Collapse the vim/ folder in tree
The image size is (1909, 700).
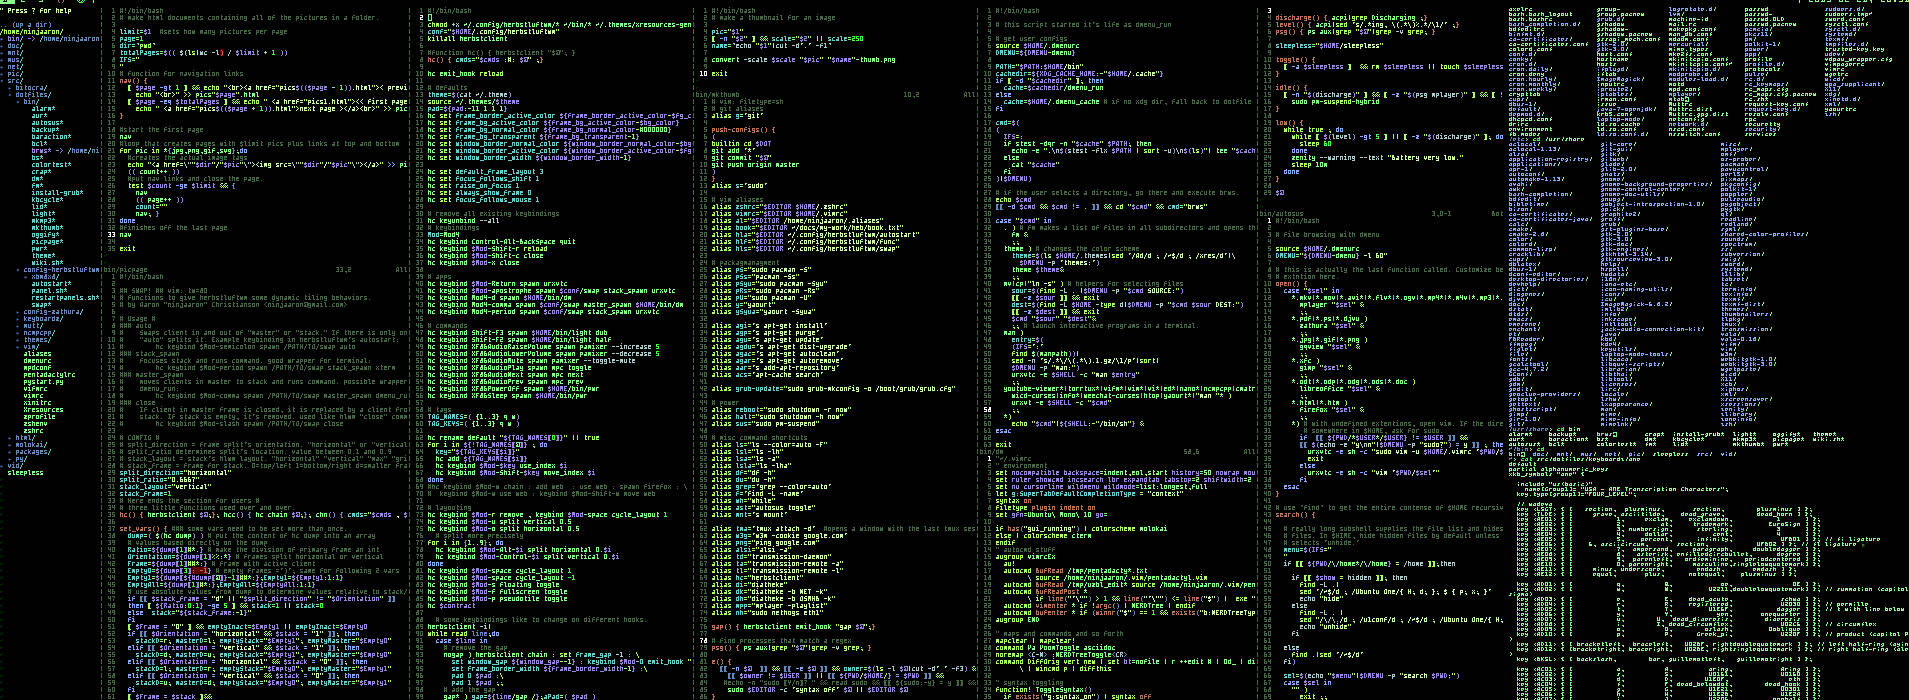pos(30,346)
